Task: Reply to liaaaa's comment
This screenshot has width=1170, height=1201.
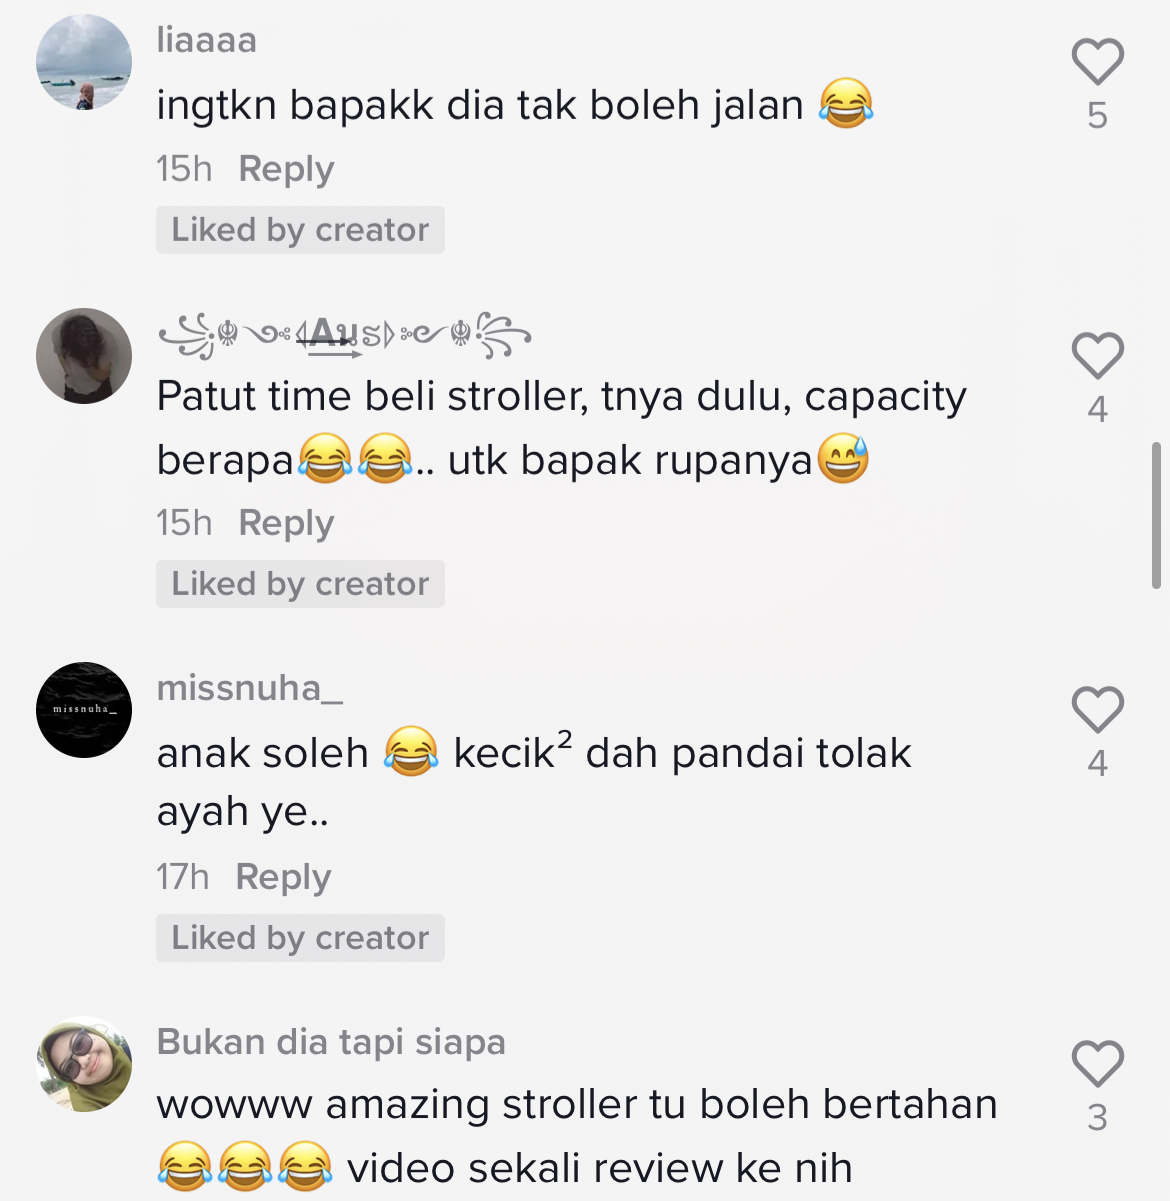Action: click(x=286, y=169)
